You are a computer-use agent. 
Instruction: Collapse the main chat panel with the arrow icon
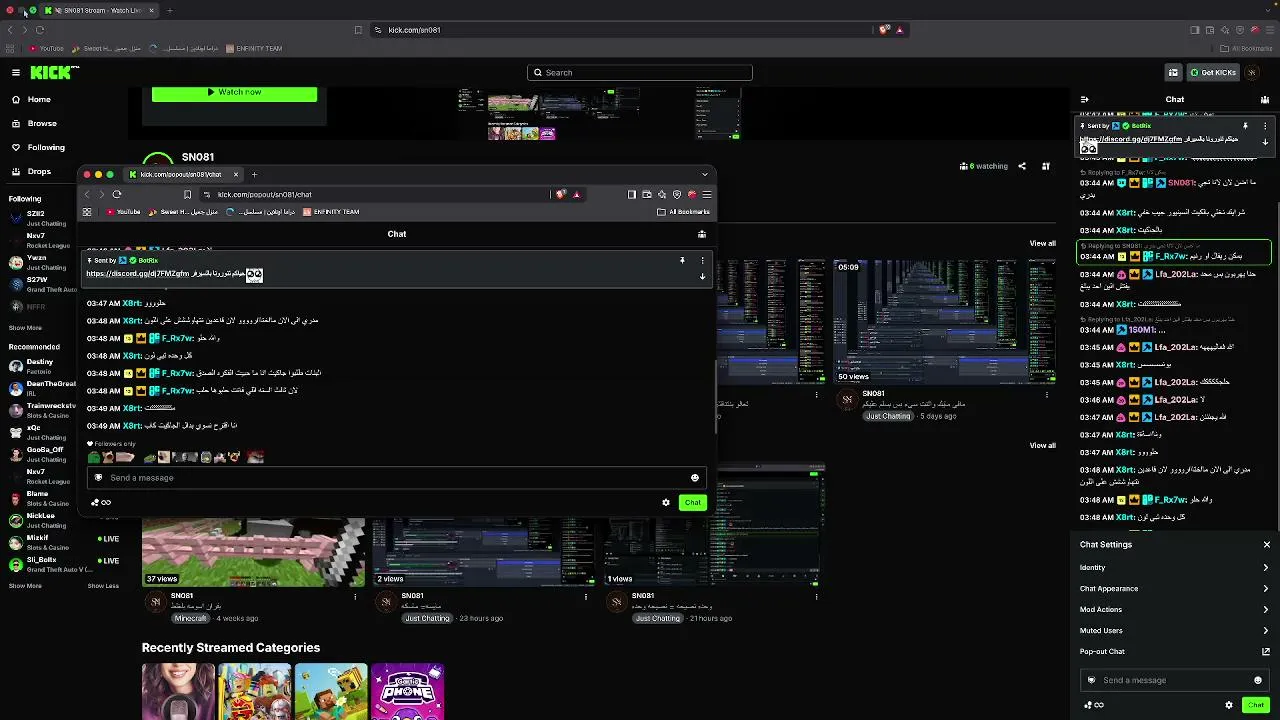click(1084, 99)
